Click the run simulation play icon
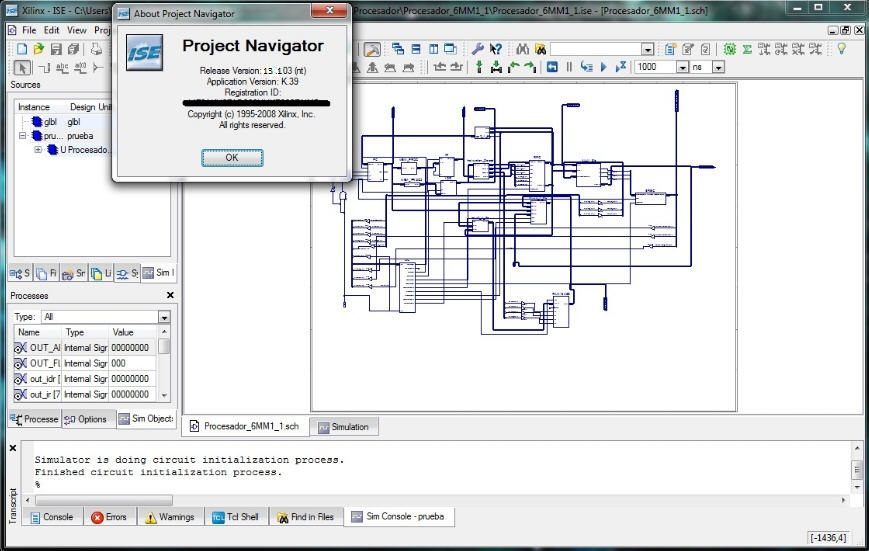869x551 pixels. (603, 67)
